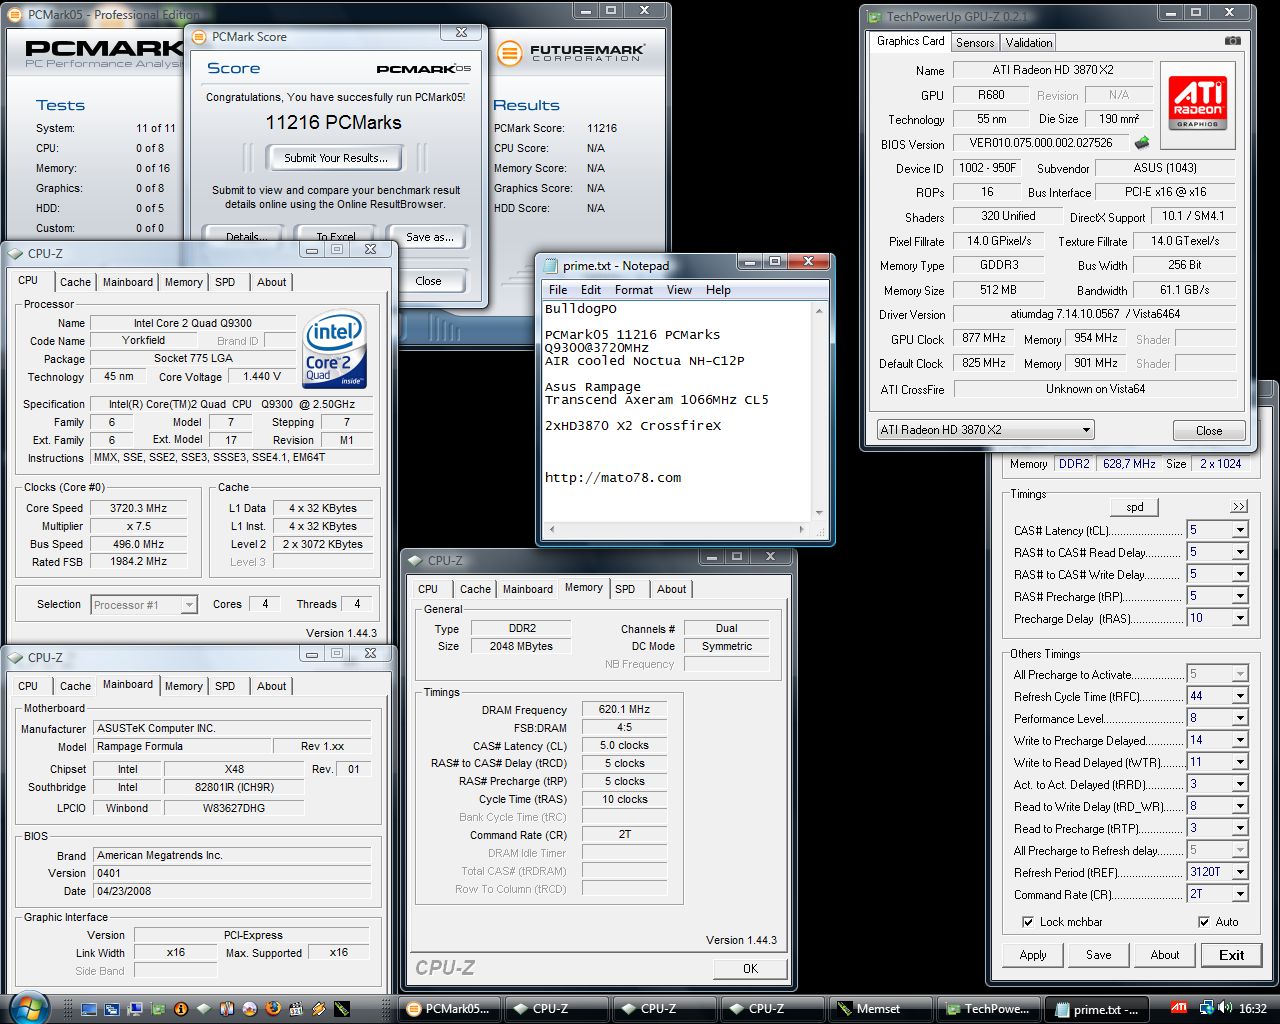
Task: Click the GPU-Z BIOS save chip icon
Action: [x=1141, y=143]
